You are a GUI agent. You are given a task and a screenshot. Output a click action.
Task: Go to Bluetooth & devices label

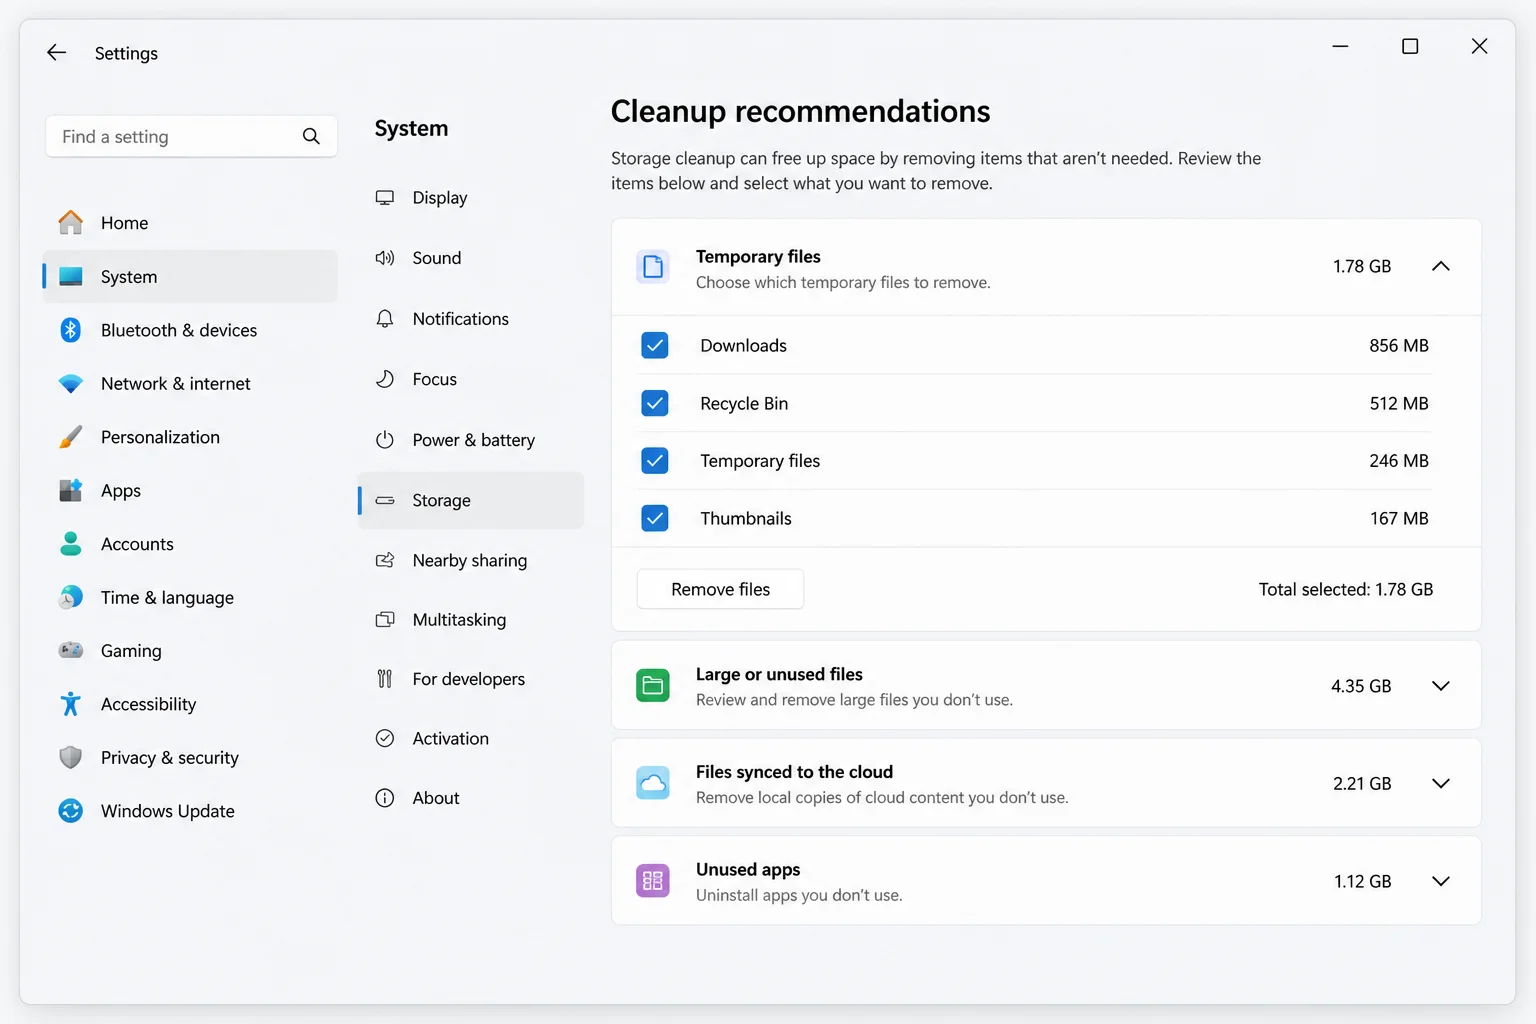click(179, 330)
